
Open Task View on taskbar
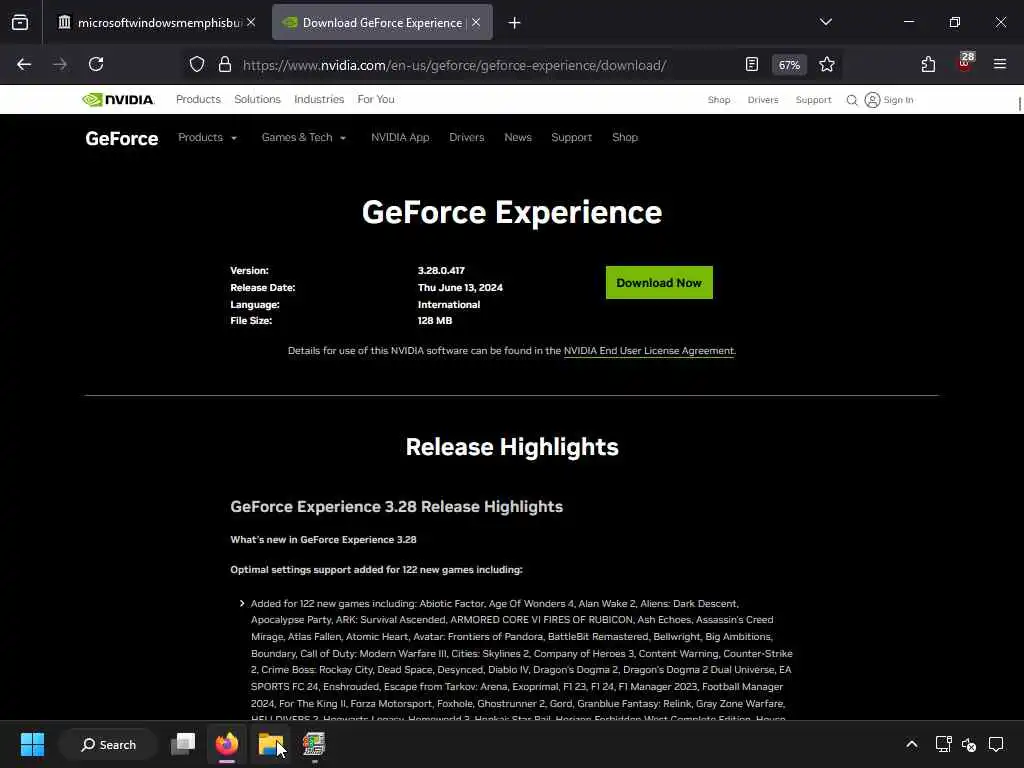(183, 744)
